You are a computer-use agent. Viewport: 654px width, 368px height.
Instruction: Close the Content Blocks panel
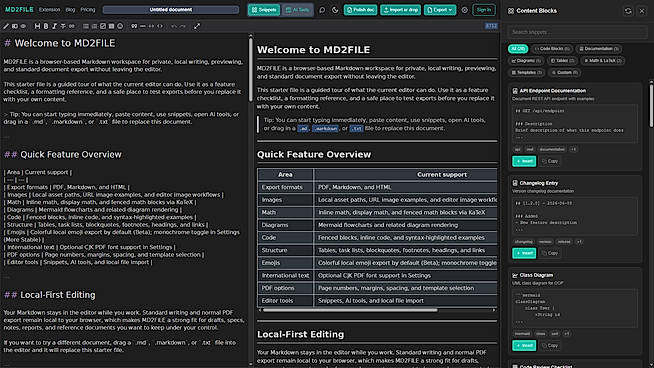coord(642,11)
